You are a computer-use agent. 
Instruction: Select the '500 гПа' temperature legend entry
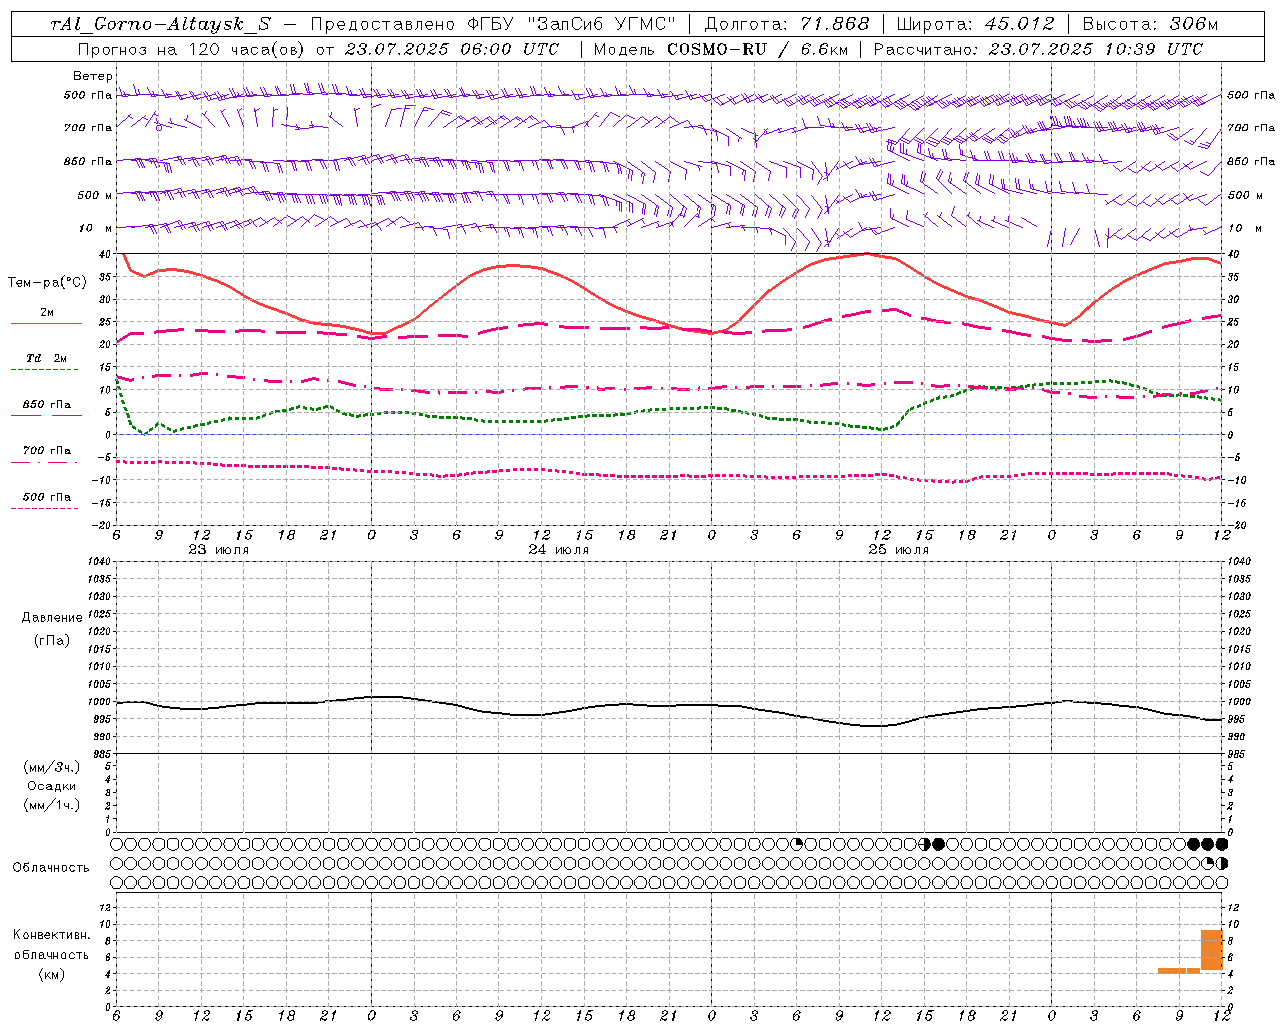click(x=47, y=497)
